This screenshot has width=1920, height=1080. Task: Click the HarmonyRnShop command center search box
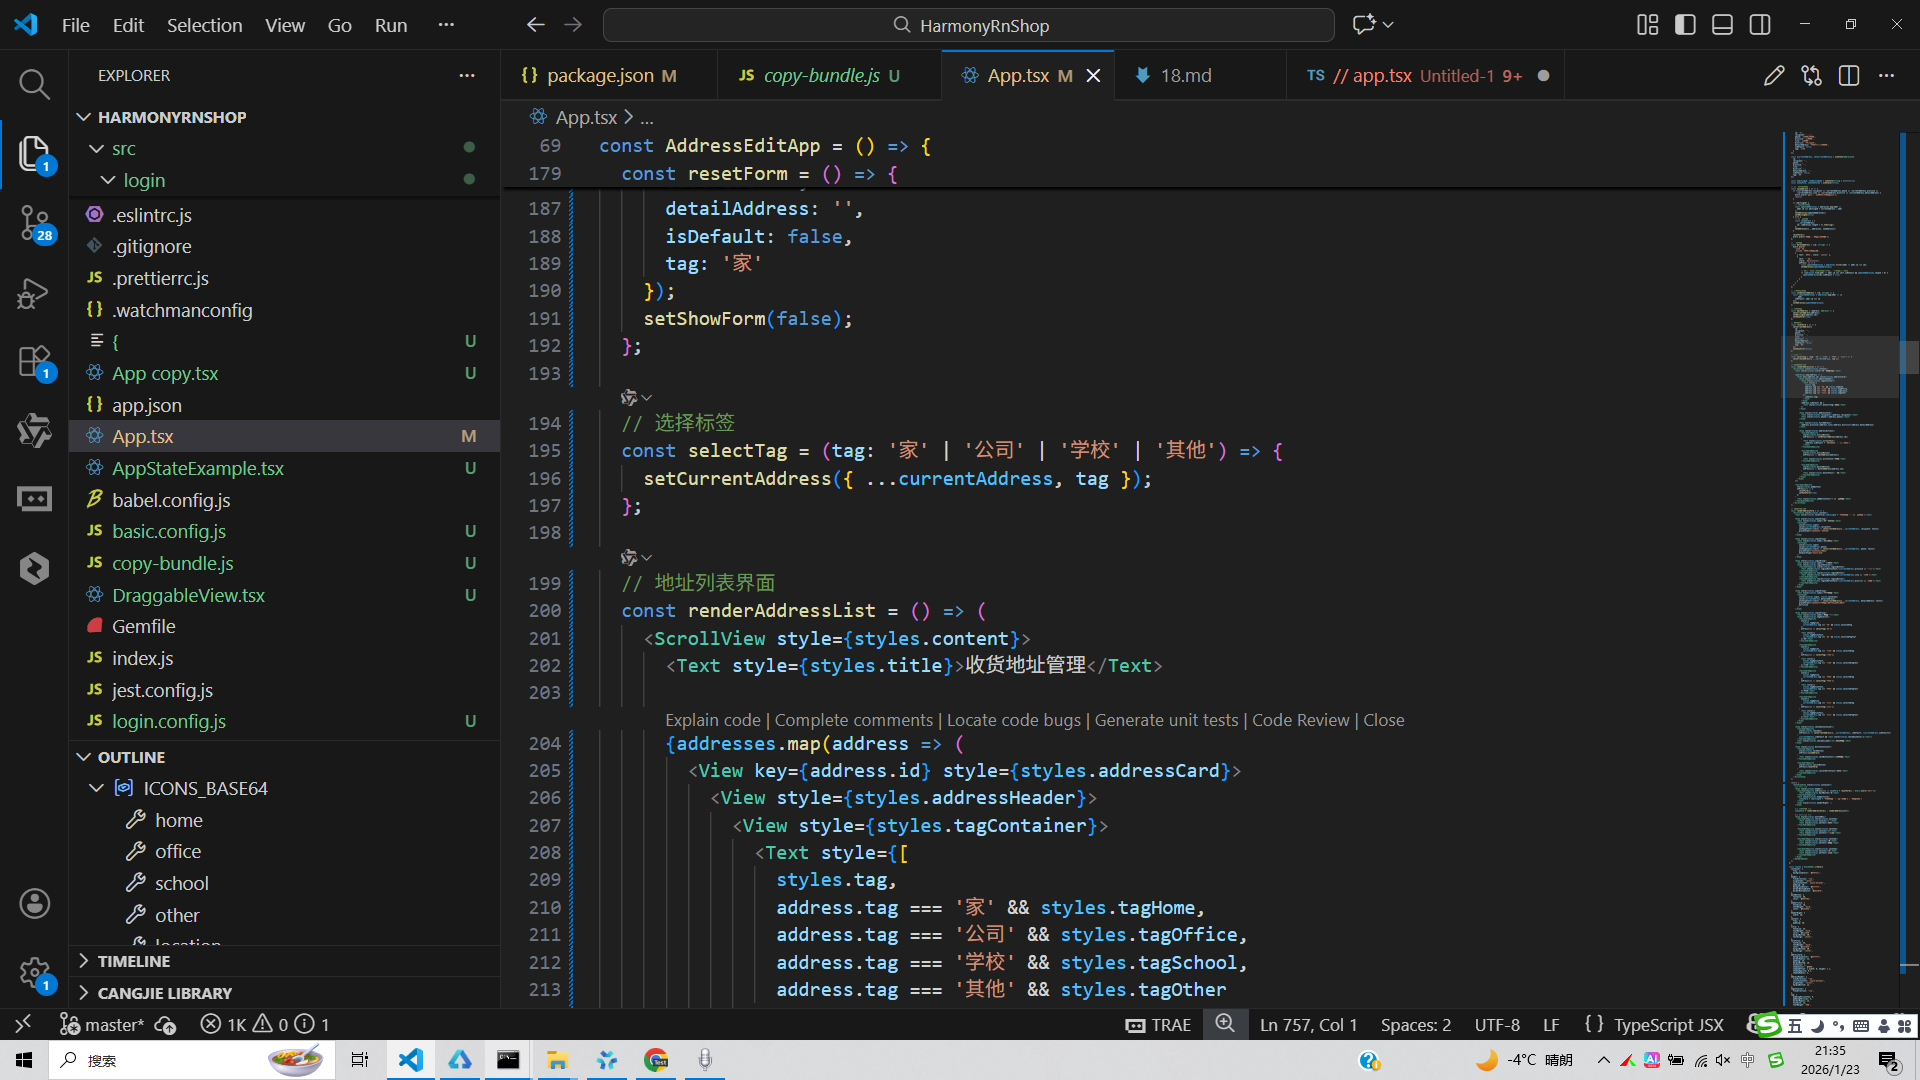pyautogui.click(x=968, y=25)
